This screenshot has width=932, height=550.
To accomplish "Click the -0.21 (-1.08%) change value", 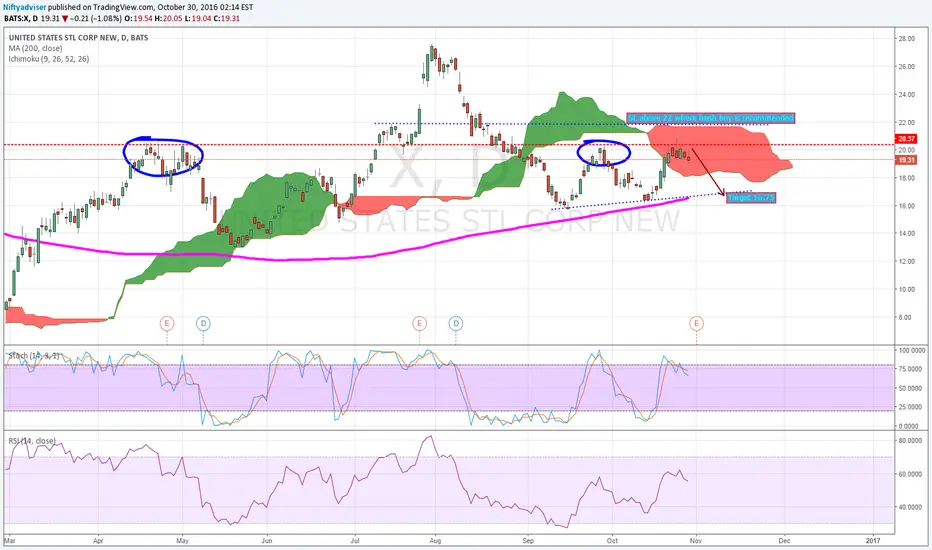I will point(96,18).
